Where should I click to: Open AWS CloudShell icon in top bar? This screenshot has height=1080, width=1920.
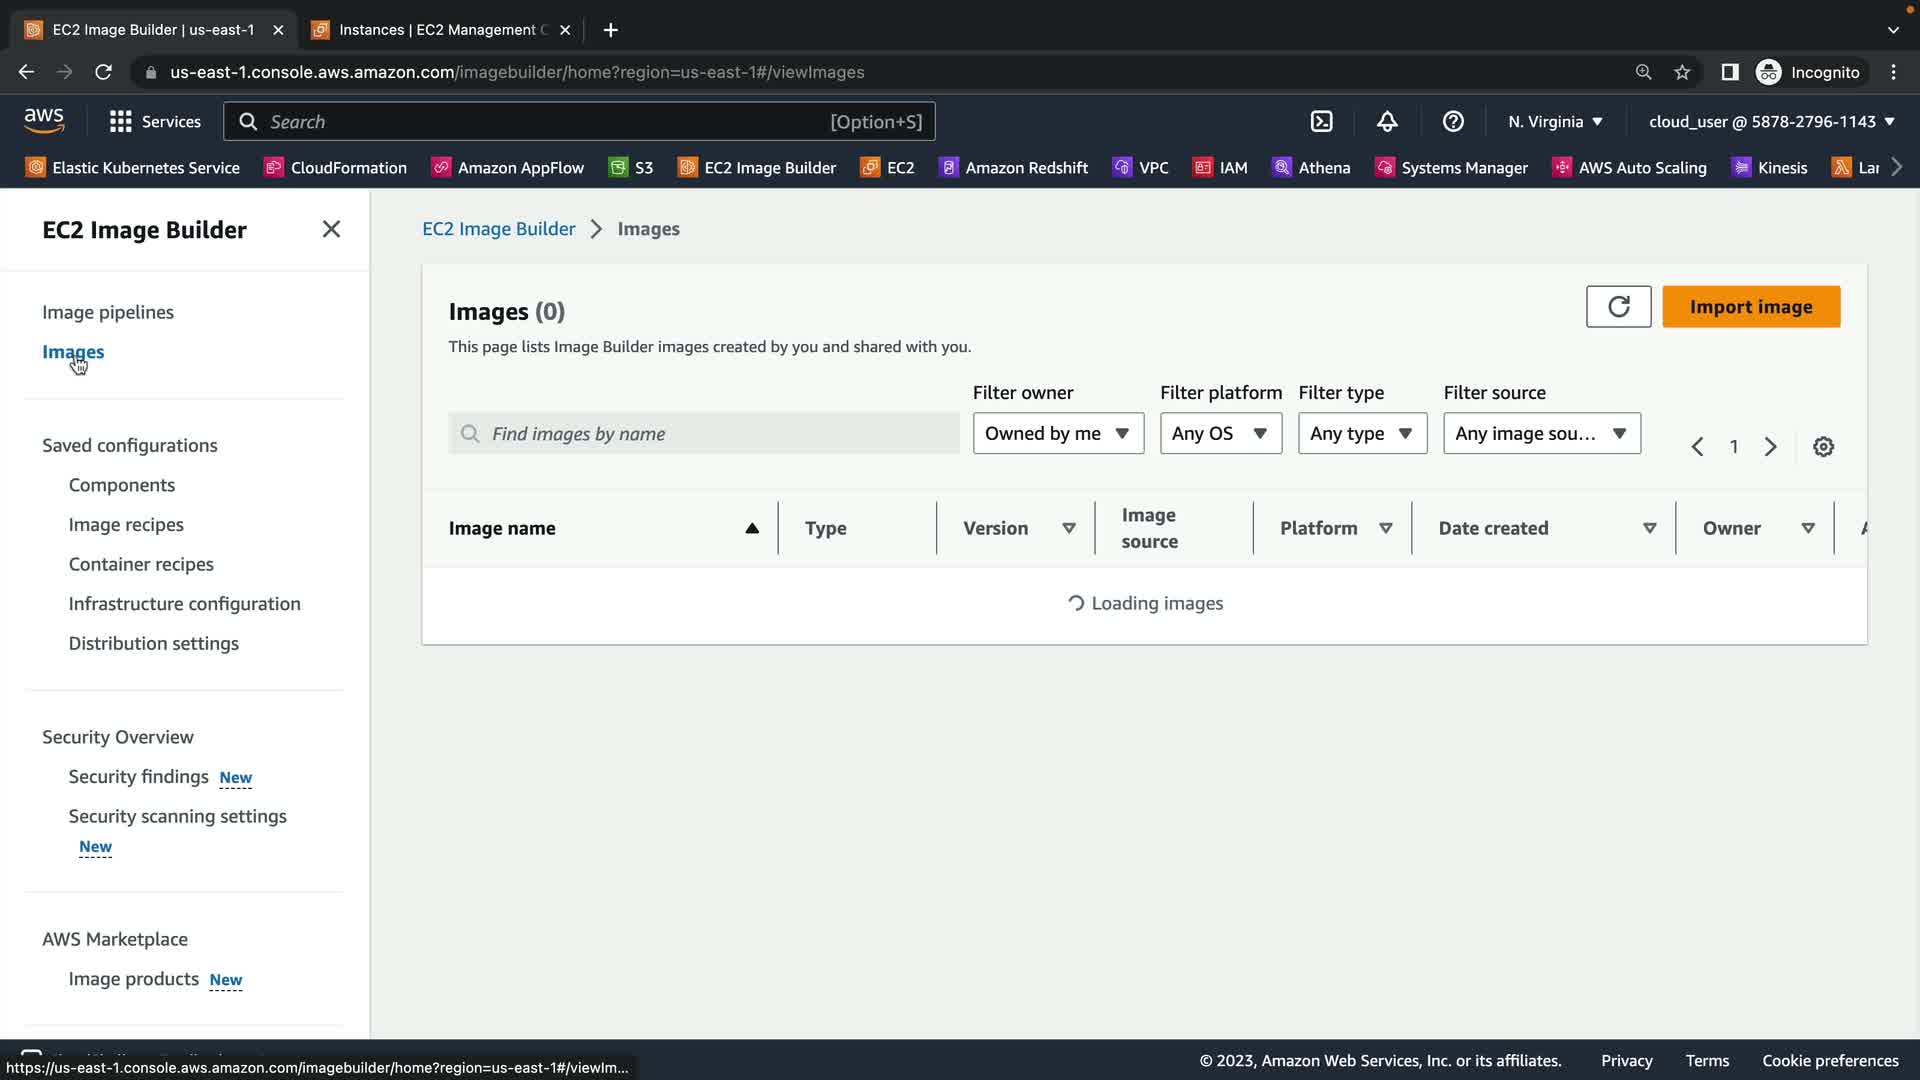[1321, 122]
